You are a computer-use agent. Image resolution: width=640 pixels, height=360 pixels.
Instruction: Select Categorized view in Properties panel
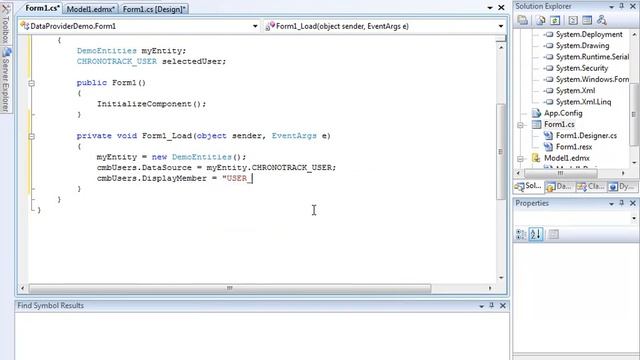tap(521, 234)
